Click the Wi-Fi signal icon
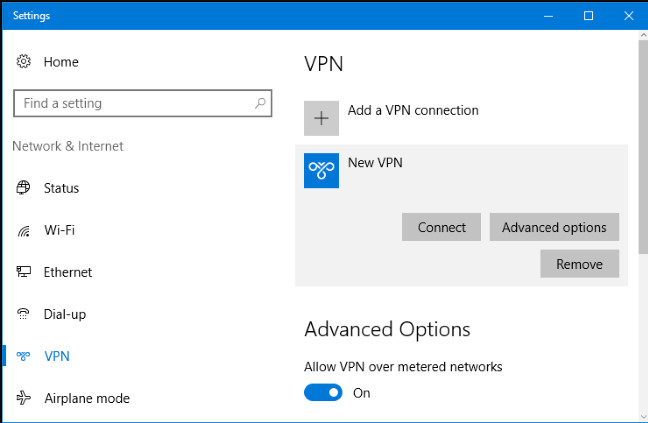Viewport: 648px width, 423px height. pyautogui.click(x=23, y=230)
